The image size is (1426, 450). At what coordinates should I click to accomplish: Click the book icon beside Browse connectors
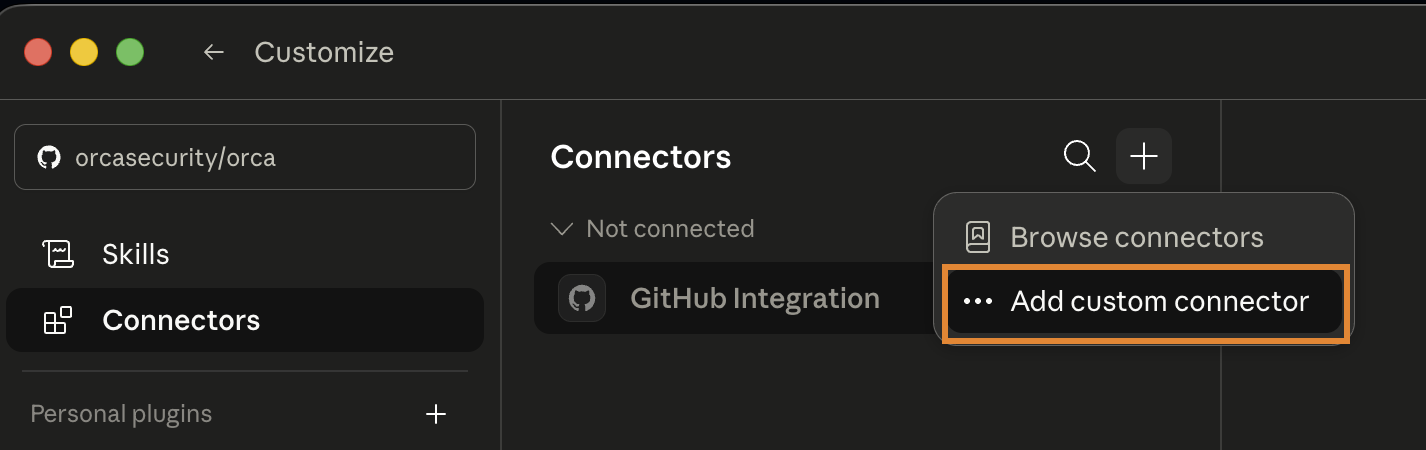(x=977, y=237)
